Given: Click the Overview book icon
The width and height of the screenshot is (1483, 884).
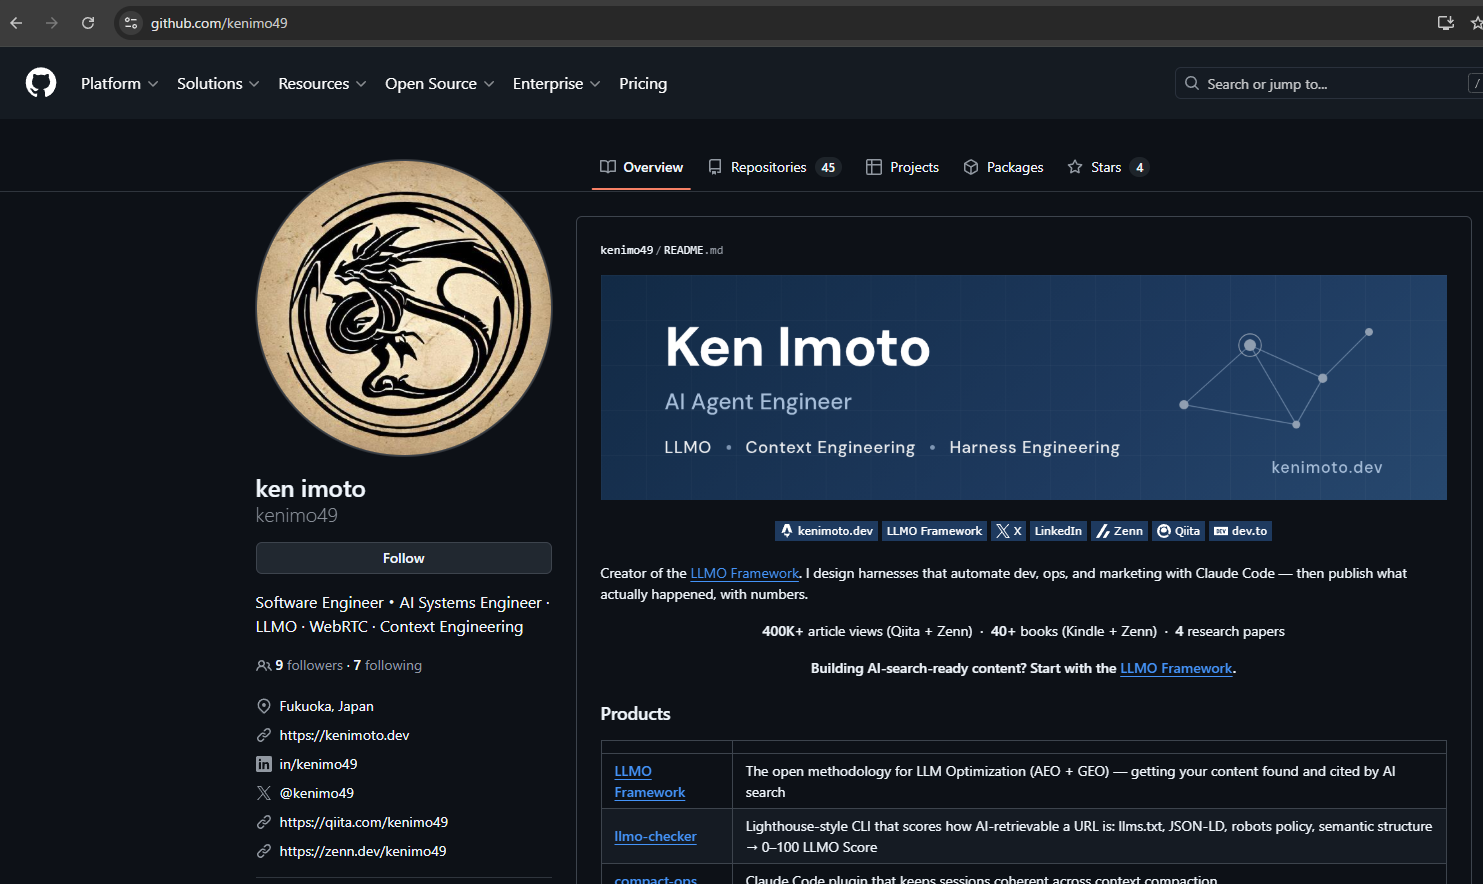Looking at the screenshot, I should click(x=608, y=167).
